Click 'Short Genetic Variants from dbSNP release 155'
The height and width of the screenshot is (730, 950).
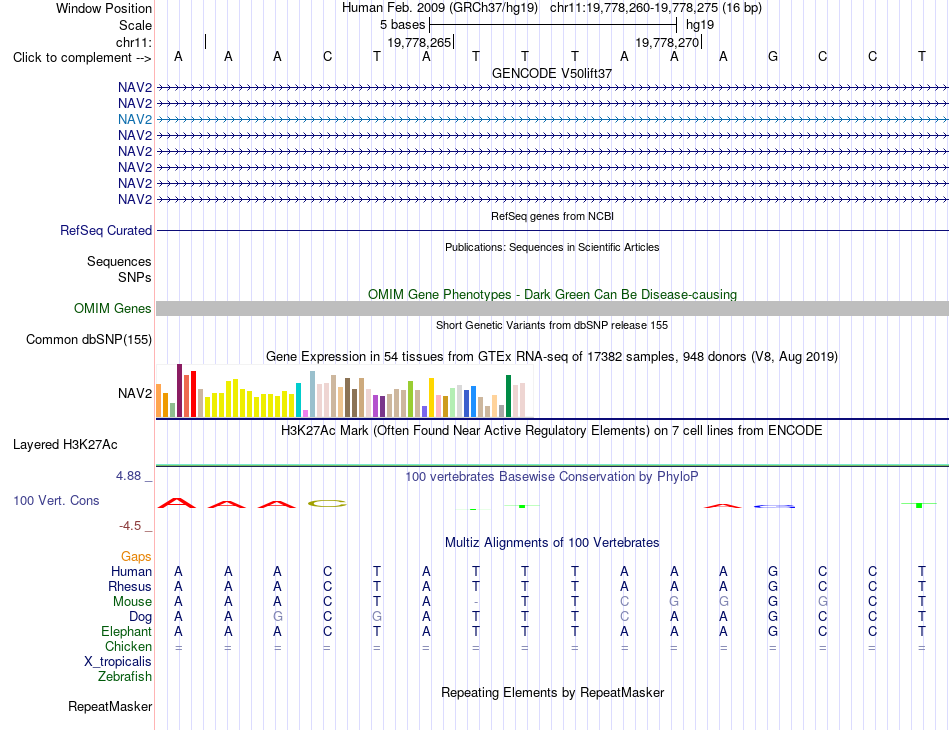pos(552,325)
